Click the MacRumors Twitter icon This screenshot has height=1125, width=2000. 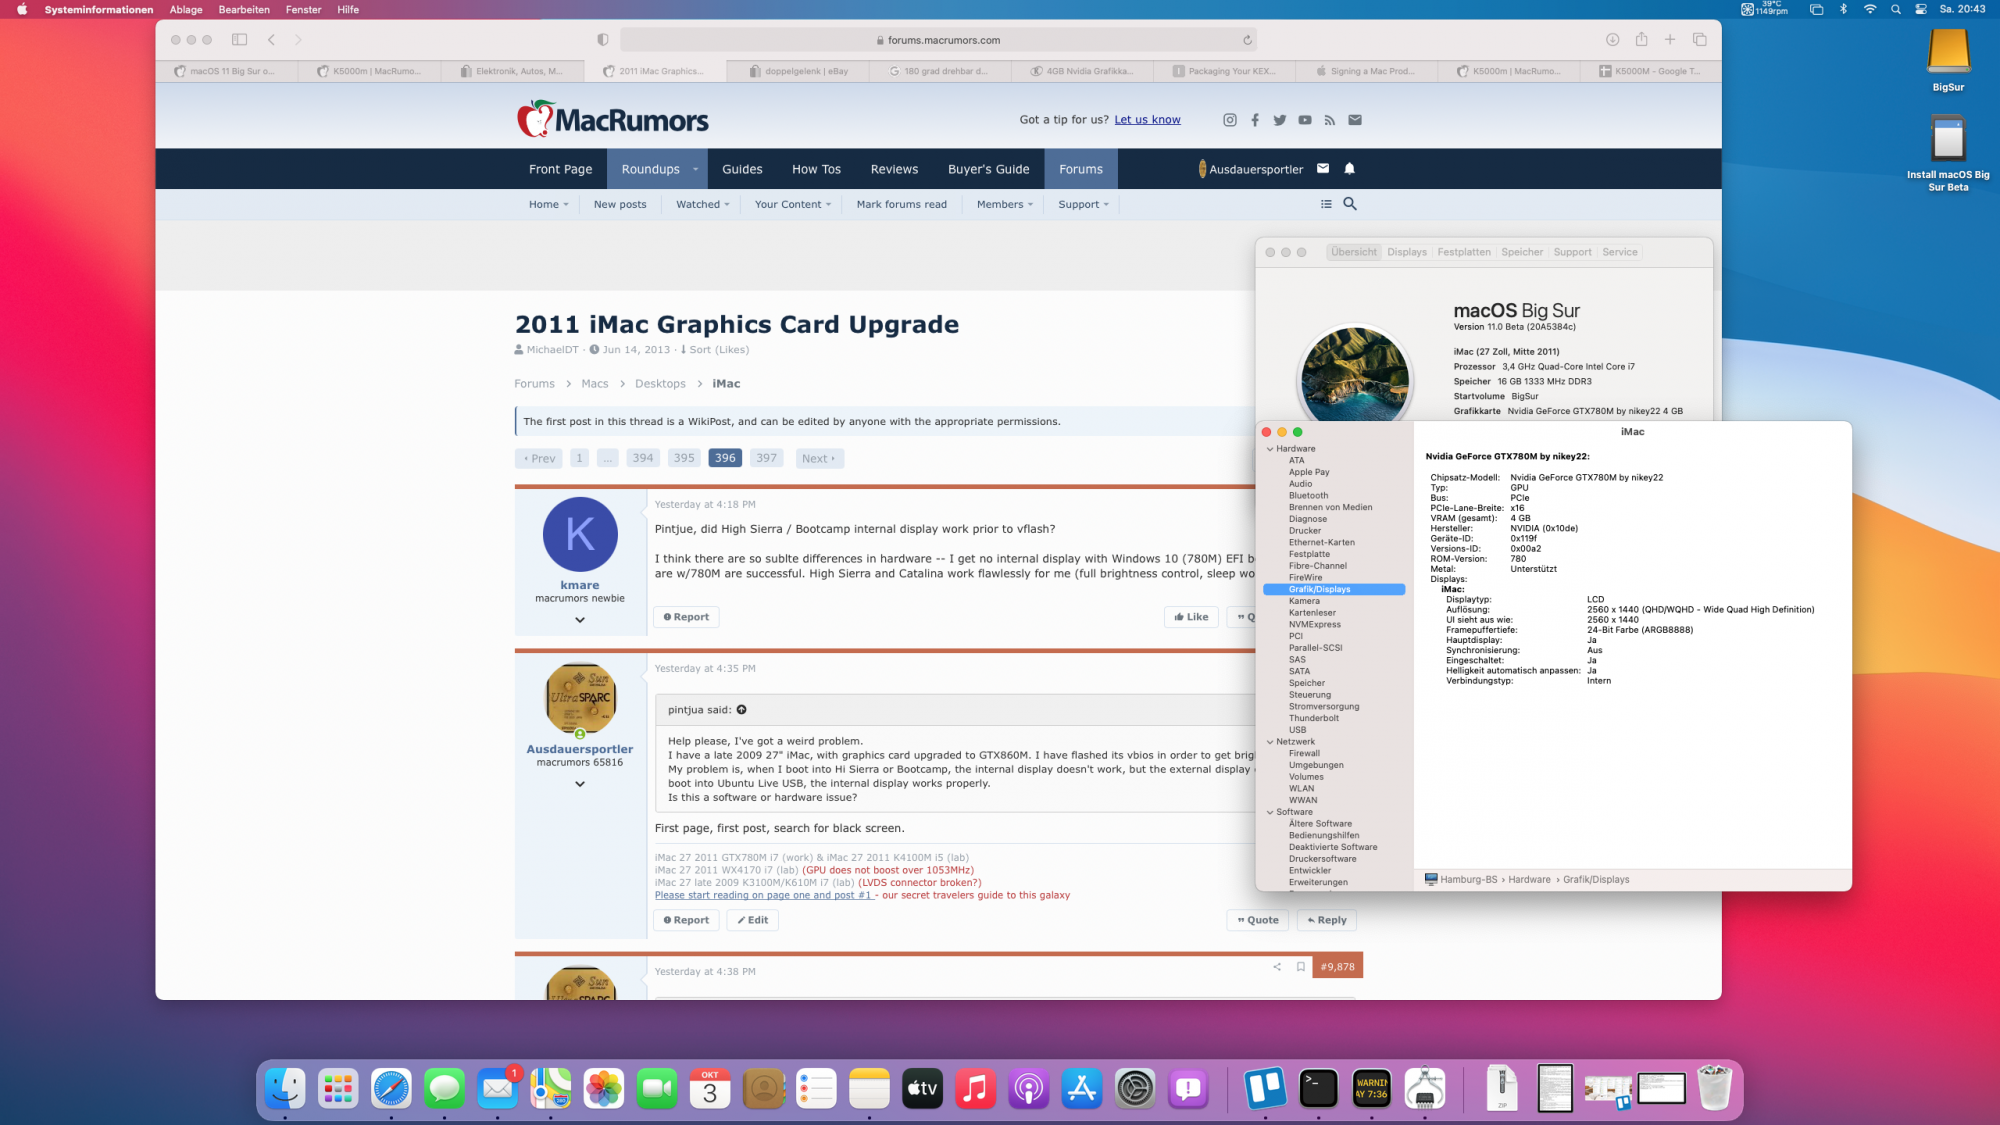click(1279, 120)
